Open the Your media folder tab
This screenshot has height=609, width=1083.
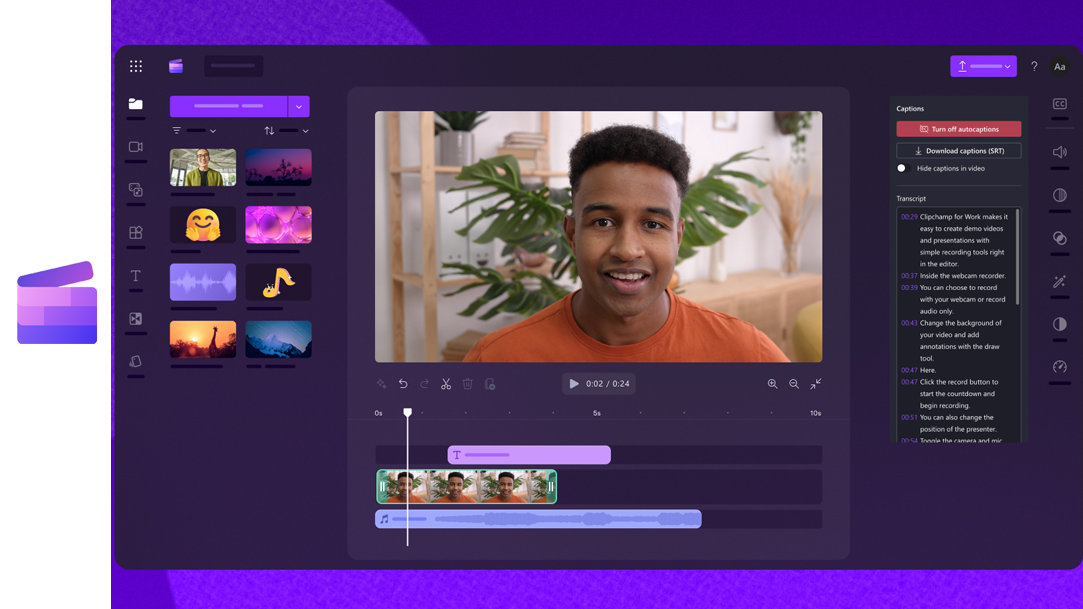click(135, 104)
